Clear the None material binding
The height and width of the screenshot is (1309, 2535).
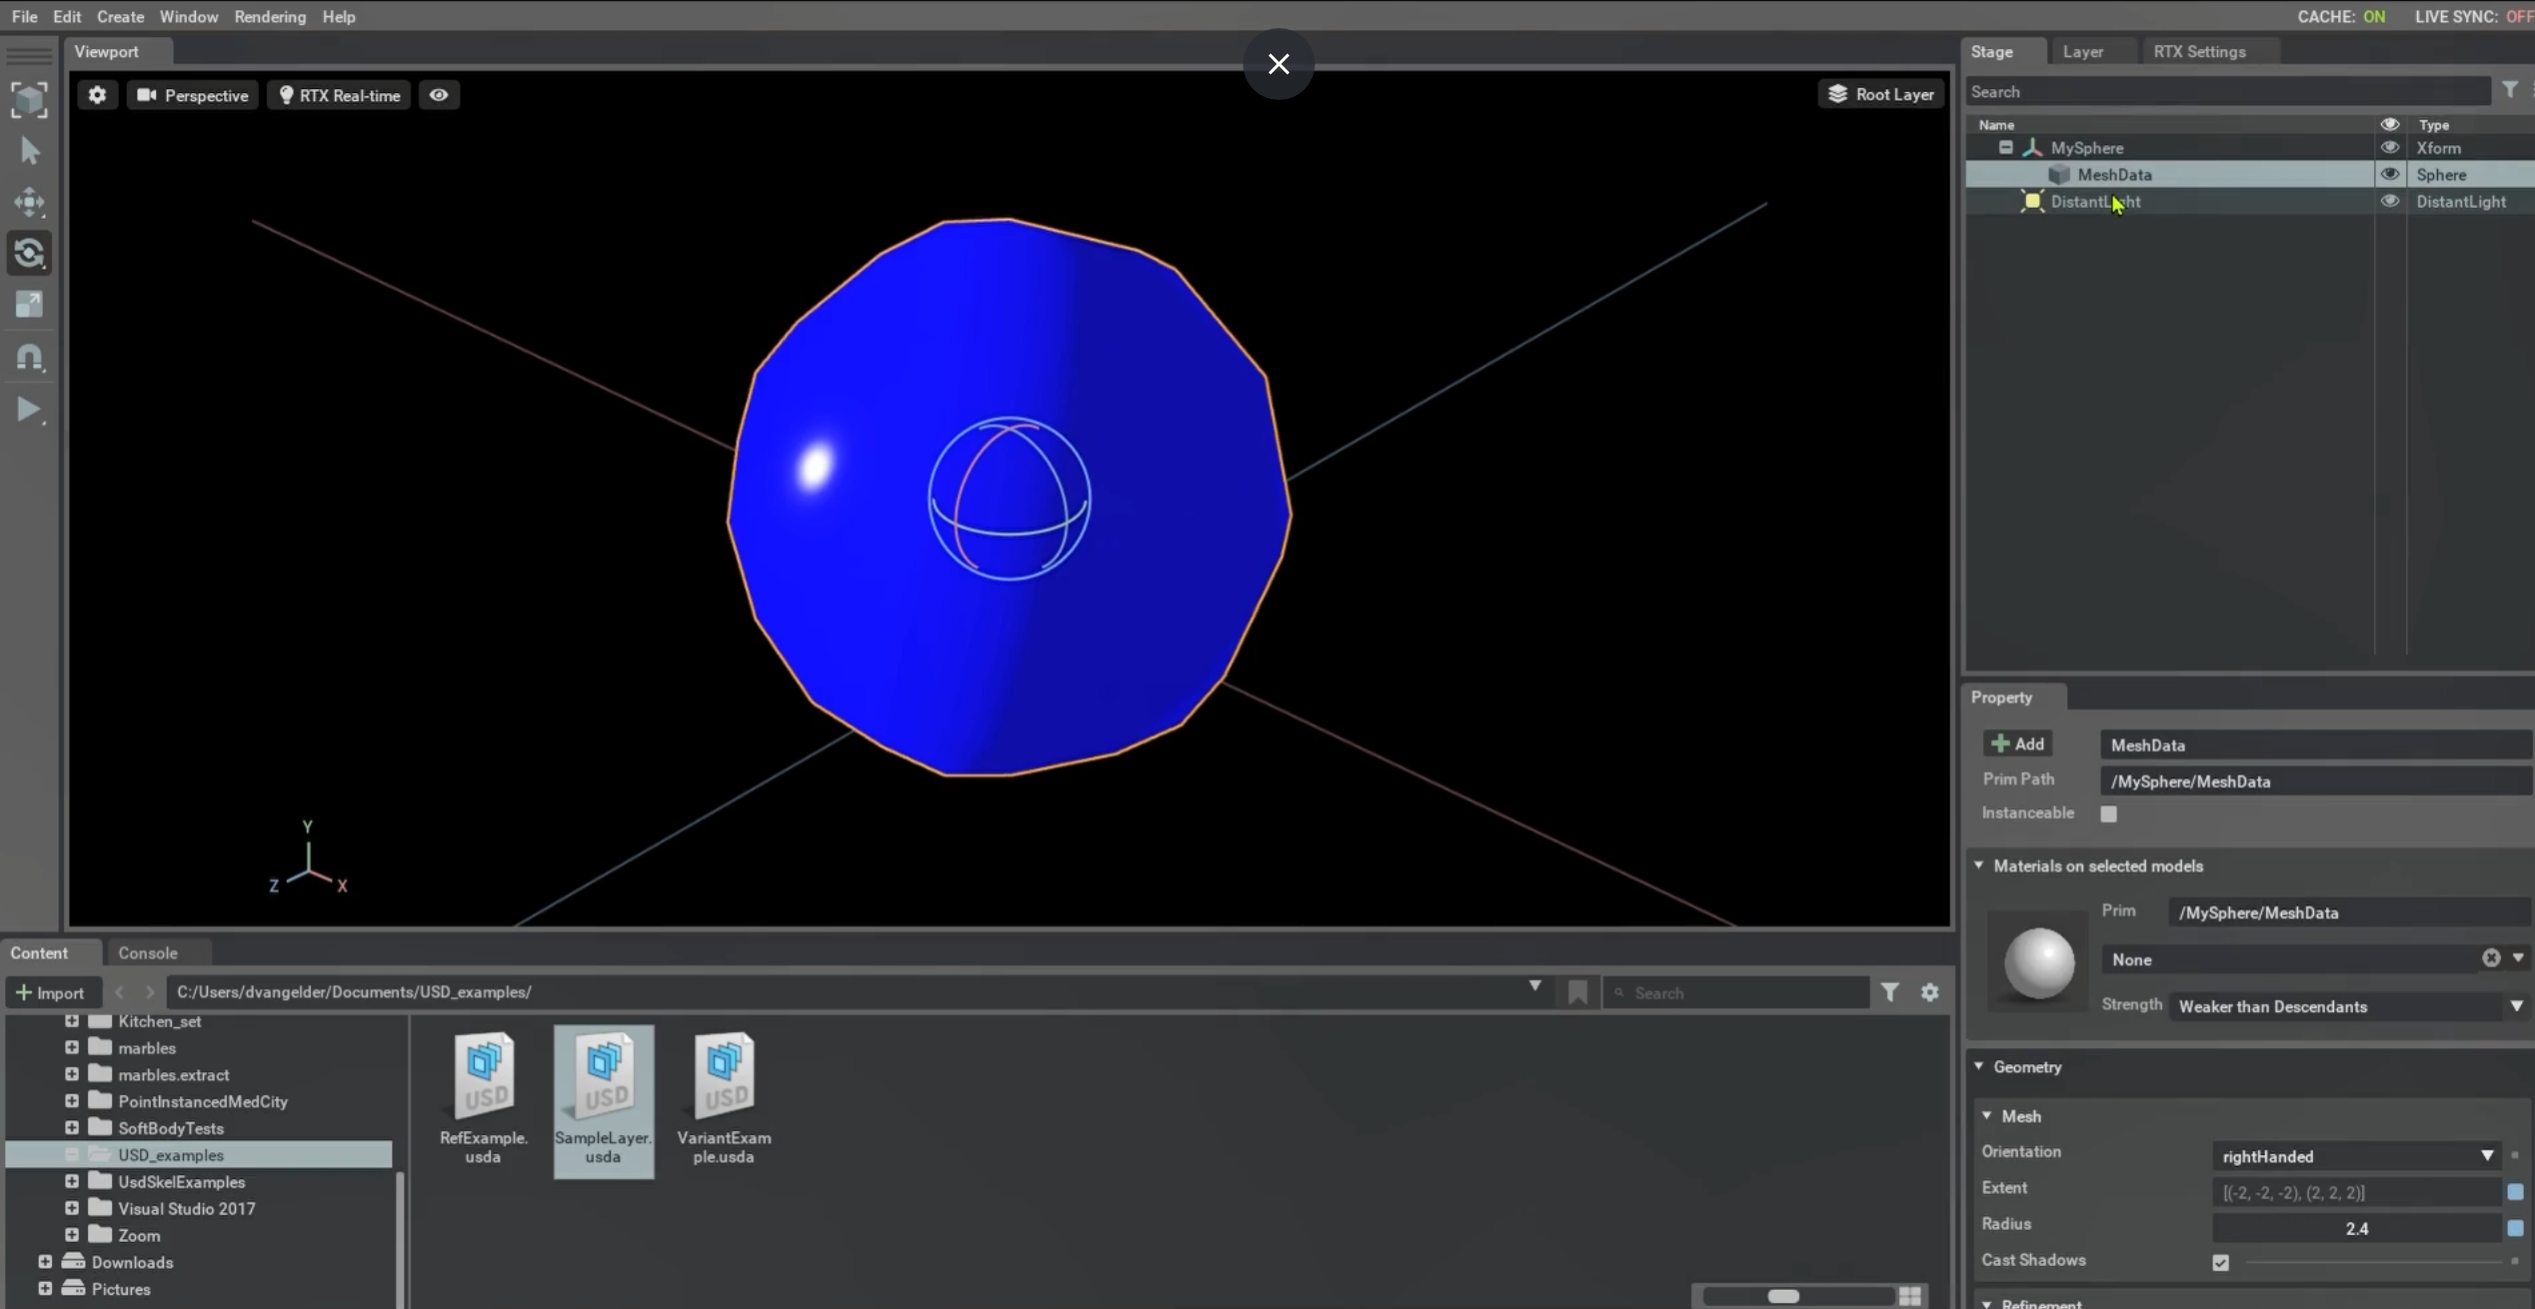2491,958
